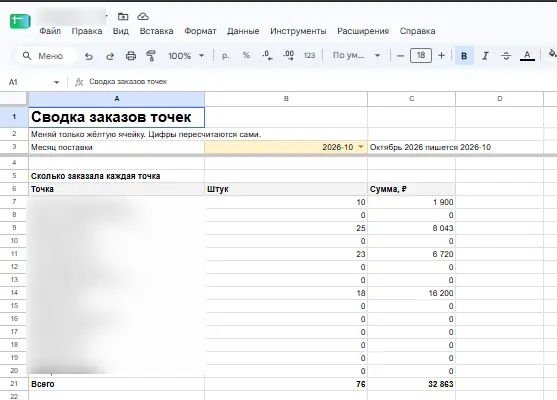Toggle bold formatting
Image resolution: width=557 pixels, height=400 pixels.
pyautogui.click(x=464, y=56)
